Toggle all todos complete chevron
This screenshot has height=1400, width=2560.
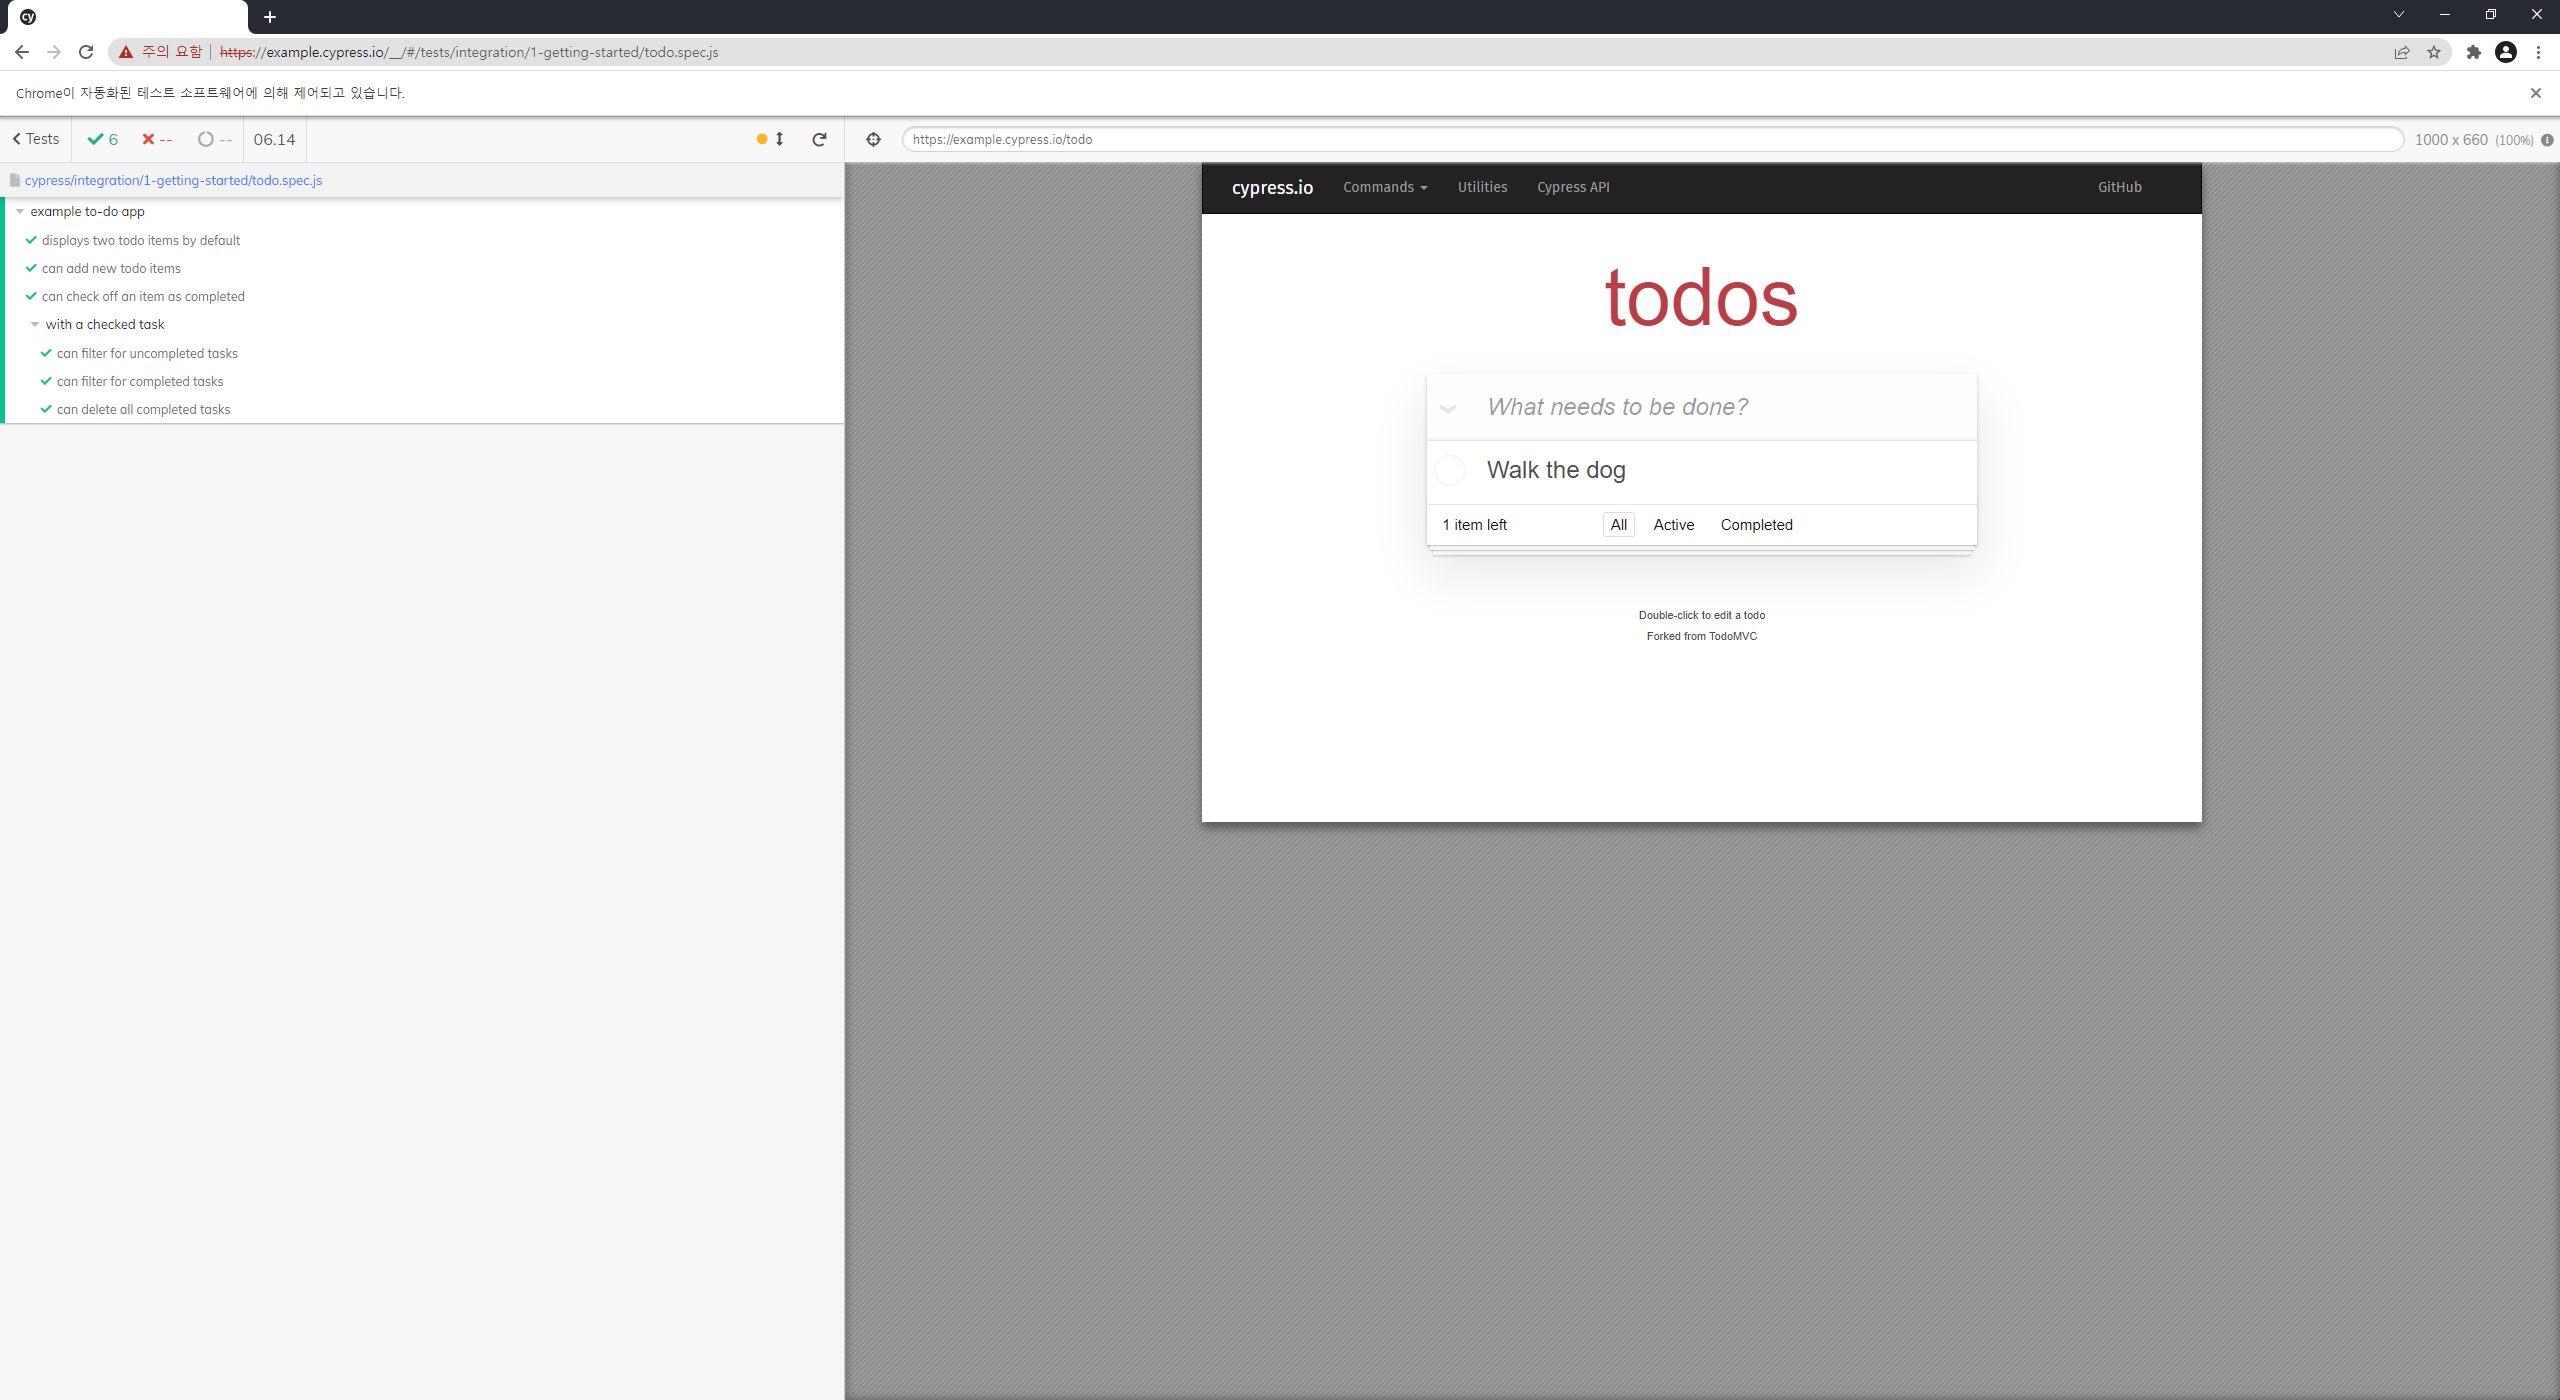(1447, 408)
